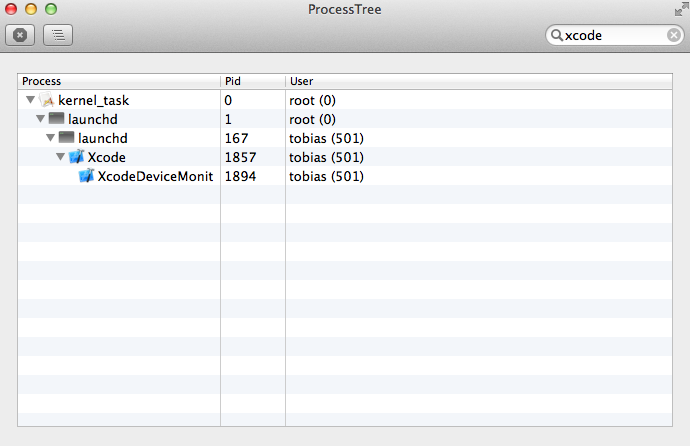Click user tobias (501) in Xcode row
The height and width of the screenshot is (446, 690).
pos(327,157)
